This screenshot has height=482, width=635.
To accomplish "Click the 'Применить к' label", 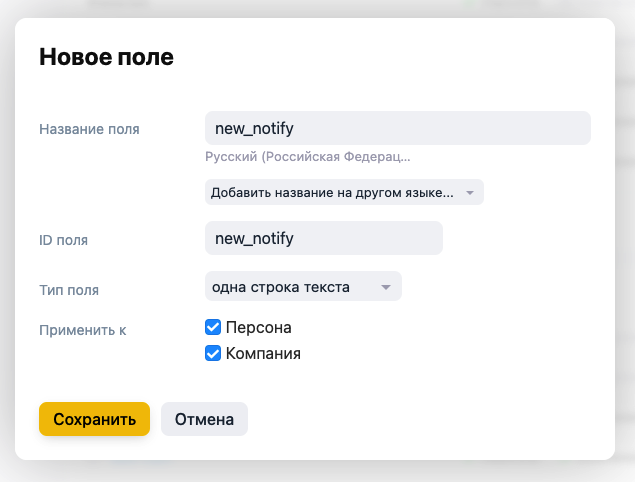I will [83, 330].
